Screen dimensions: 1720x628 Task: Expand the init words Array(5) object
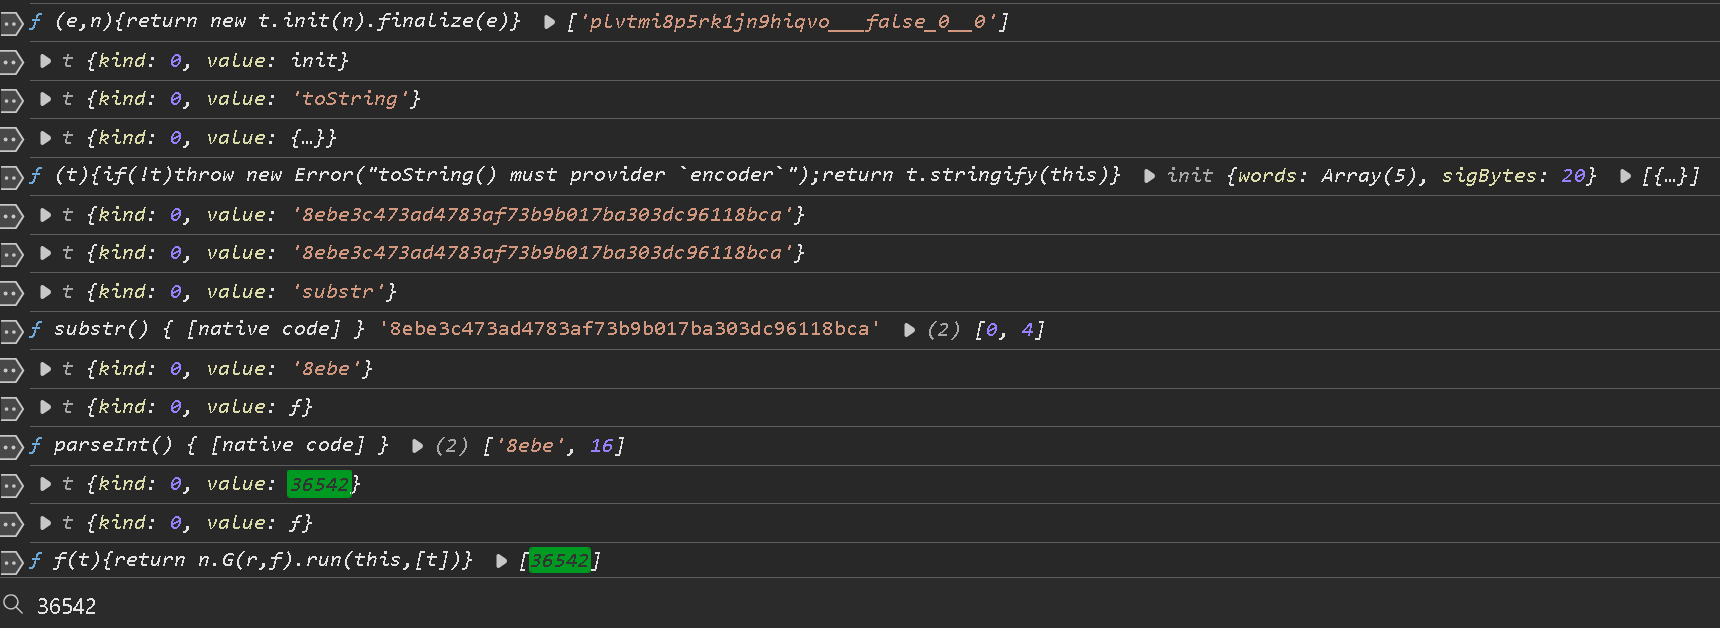coord(1149,176)
